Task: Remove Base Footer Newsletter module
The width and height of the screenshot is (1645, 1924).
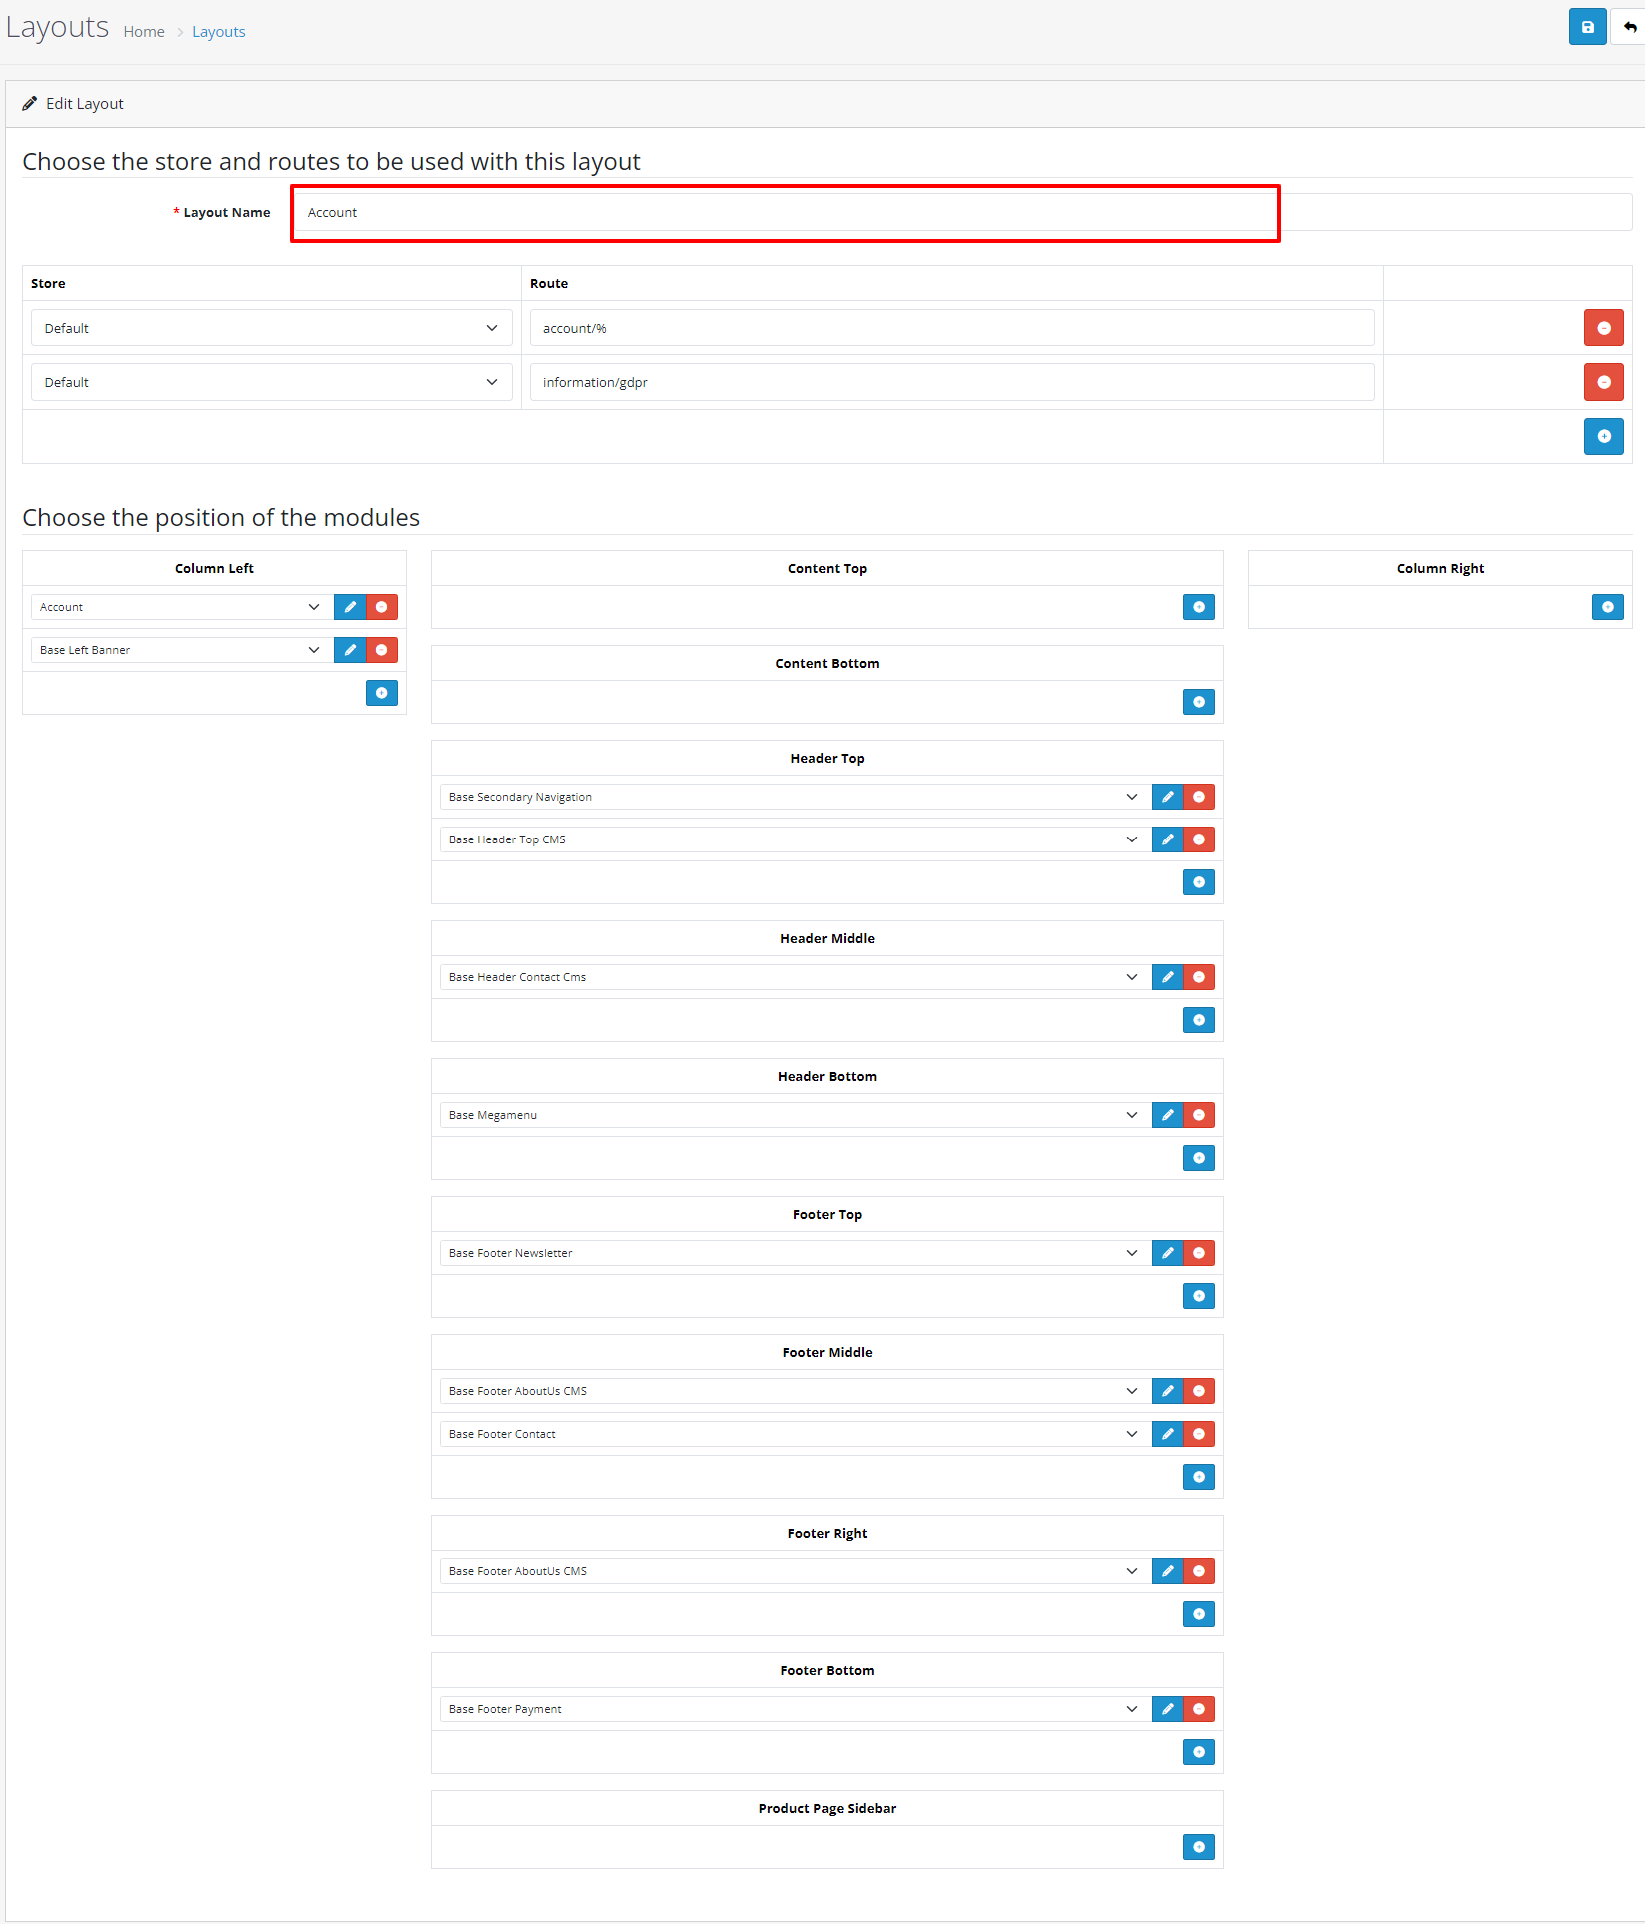Action: 1199,1253
